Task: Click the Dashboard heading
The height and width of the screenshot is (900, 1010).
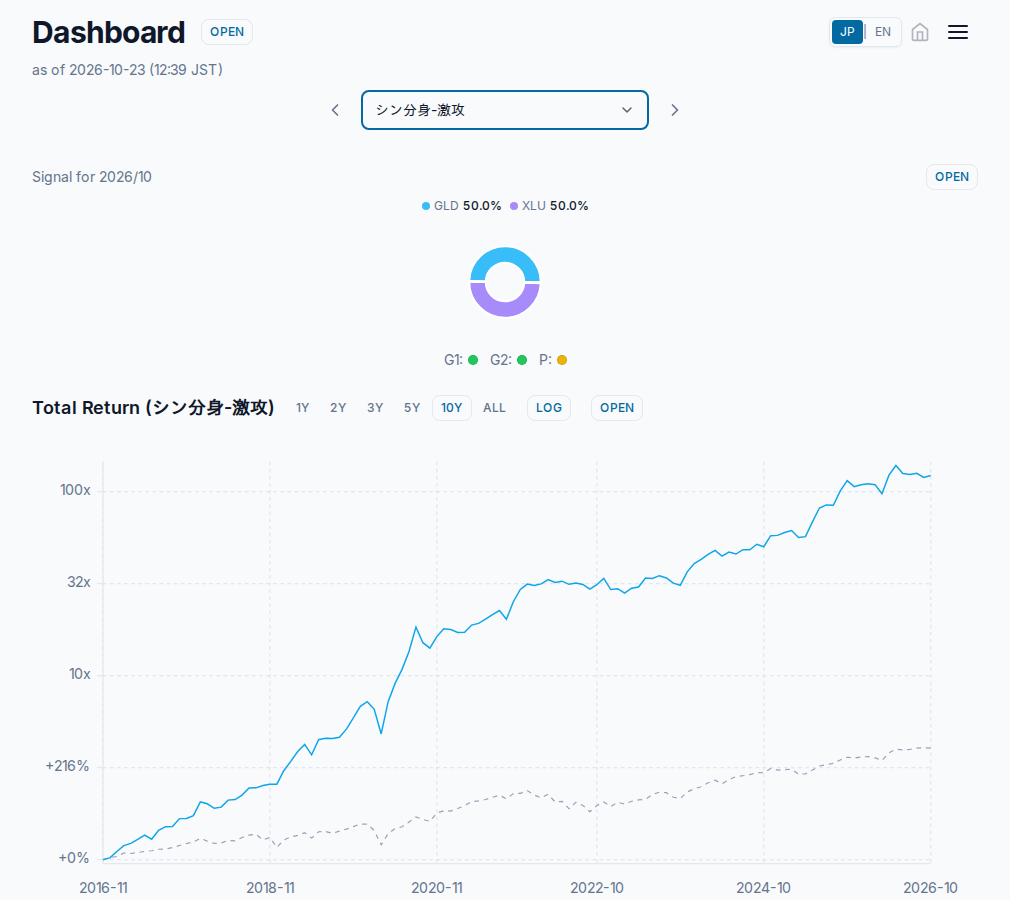Action: point(109,32)
